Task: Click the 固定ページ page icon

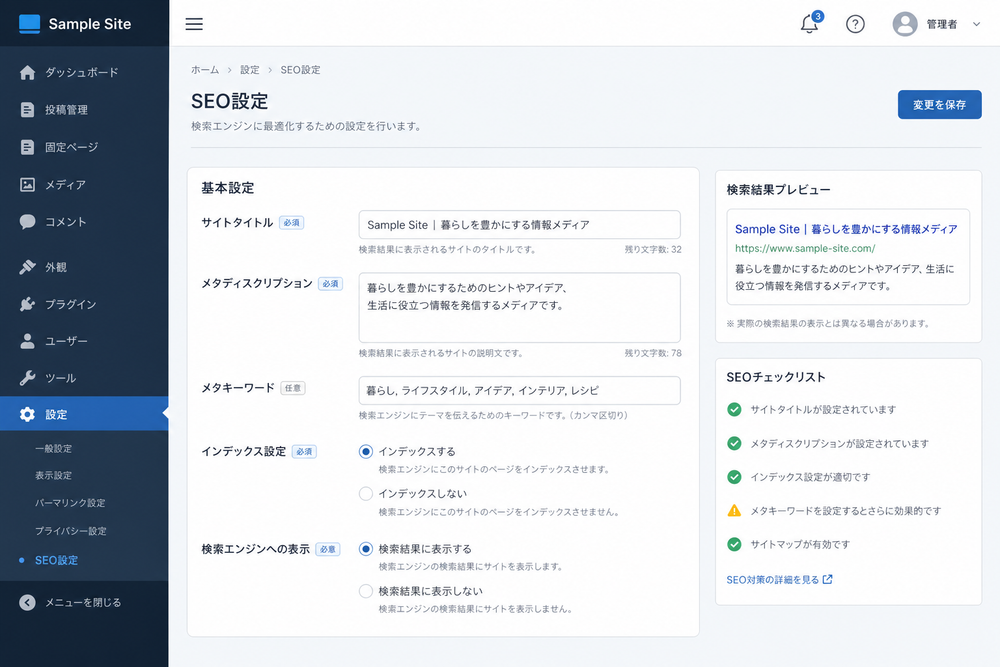Action: (27, 147)
